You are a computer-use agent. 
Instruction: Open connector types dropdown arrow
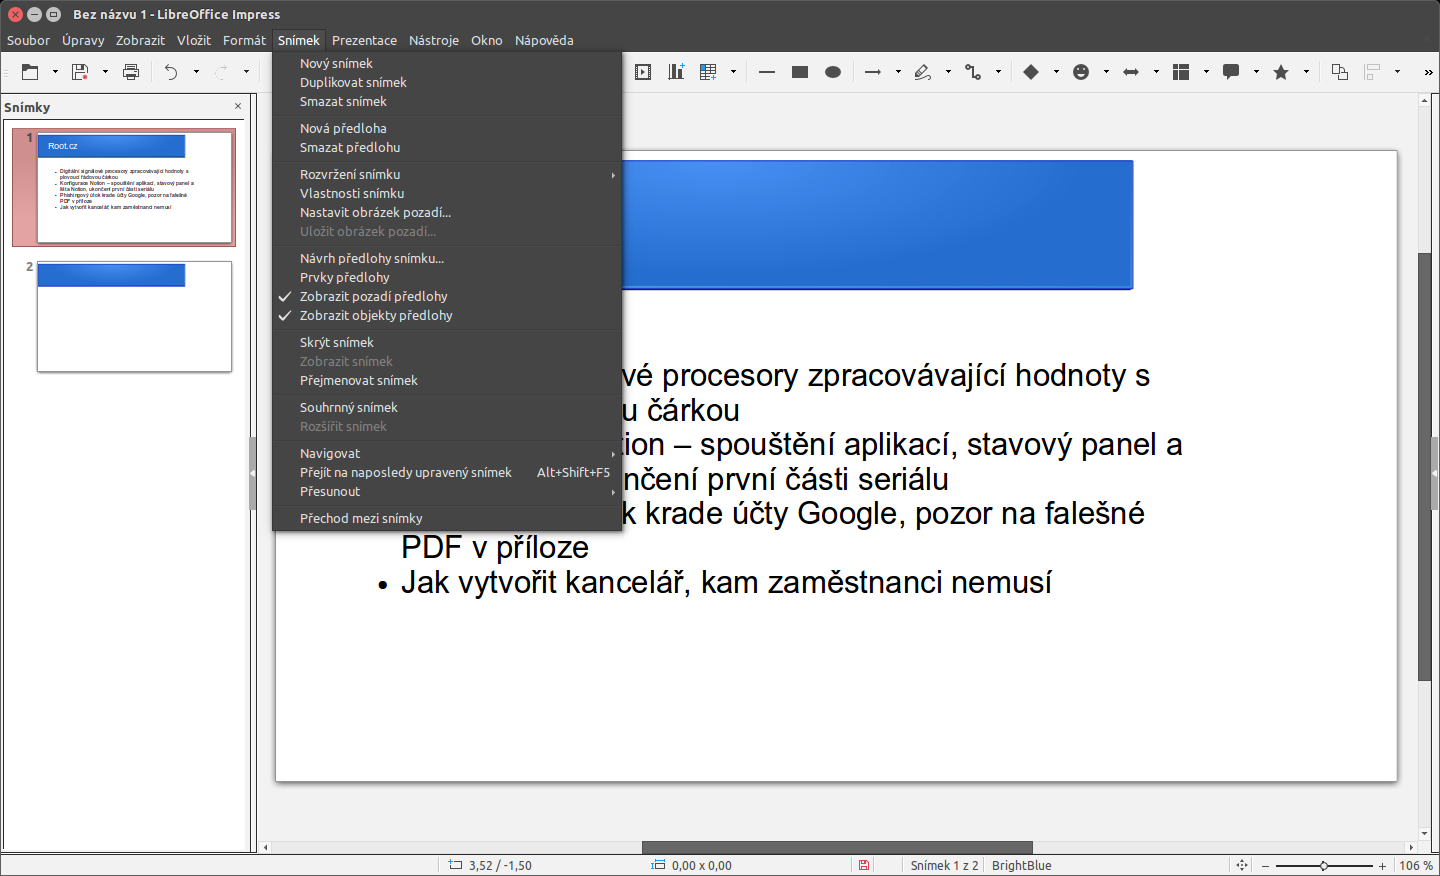coord(998,72)
